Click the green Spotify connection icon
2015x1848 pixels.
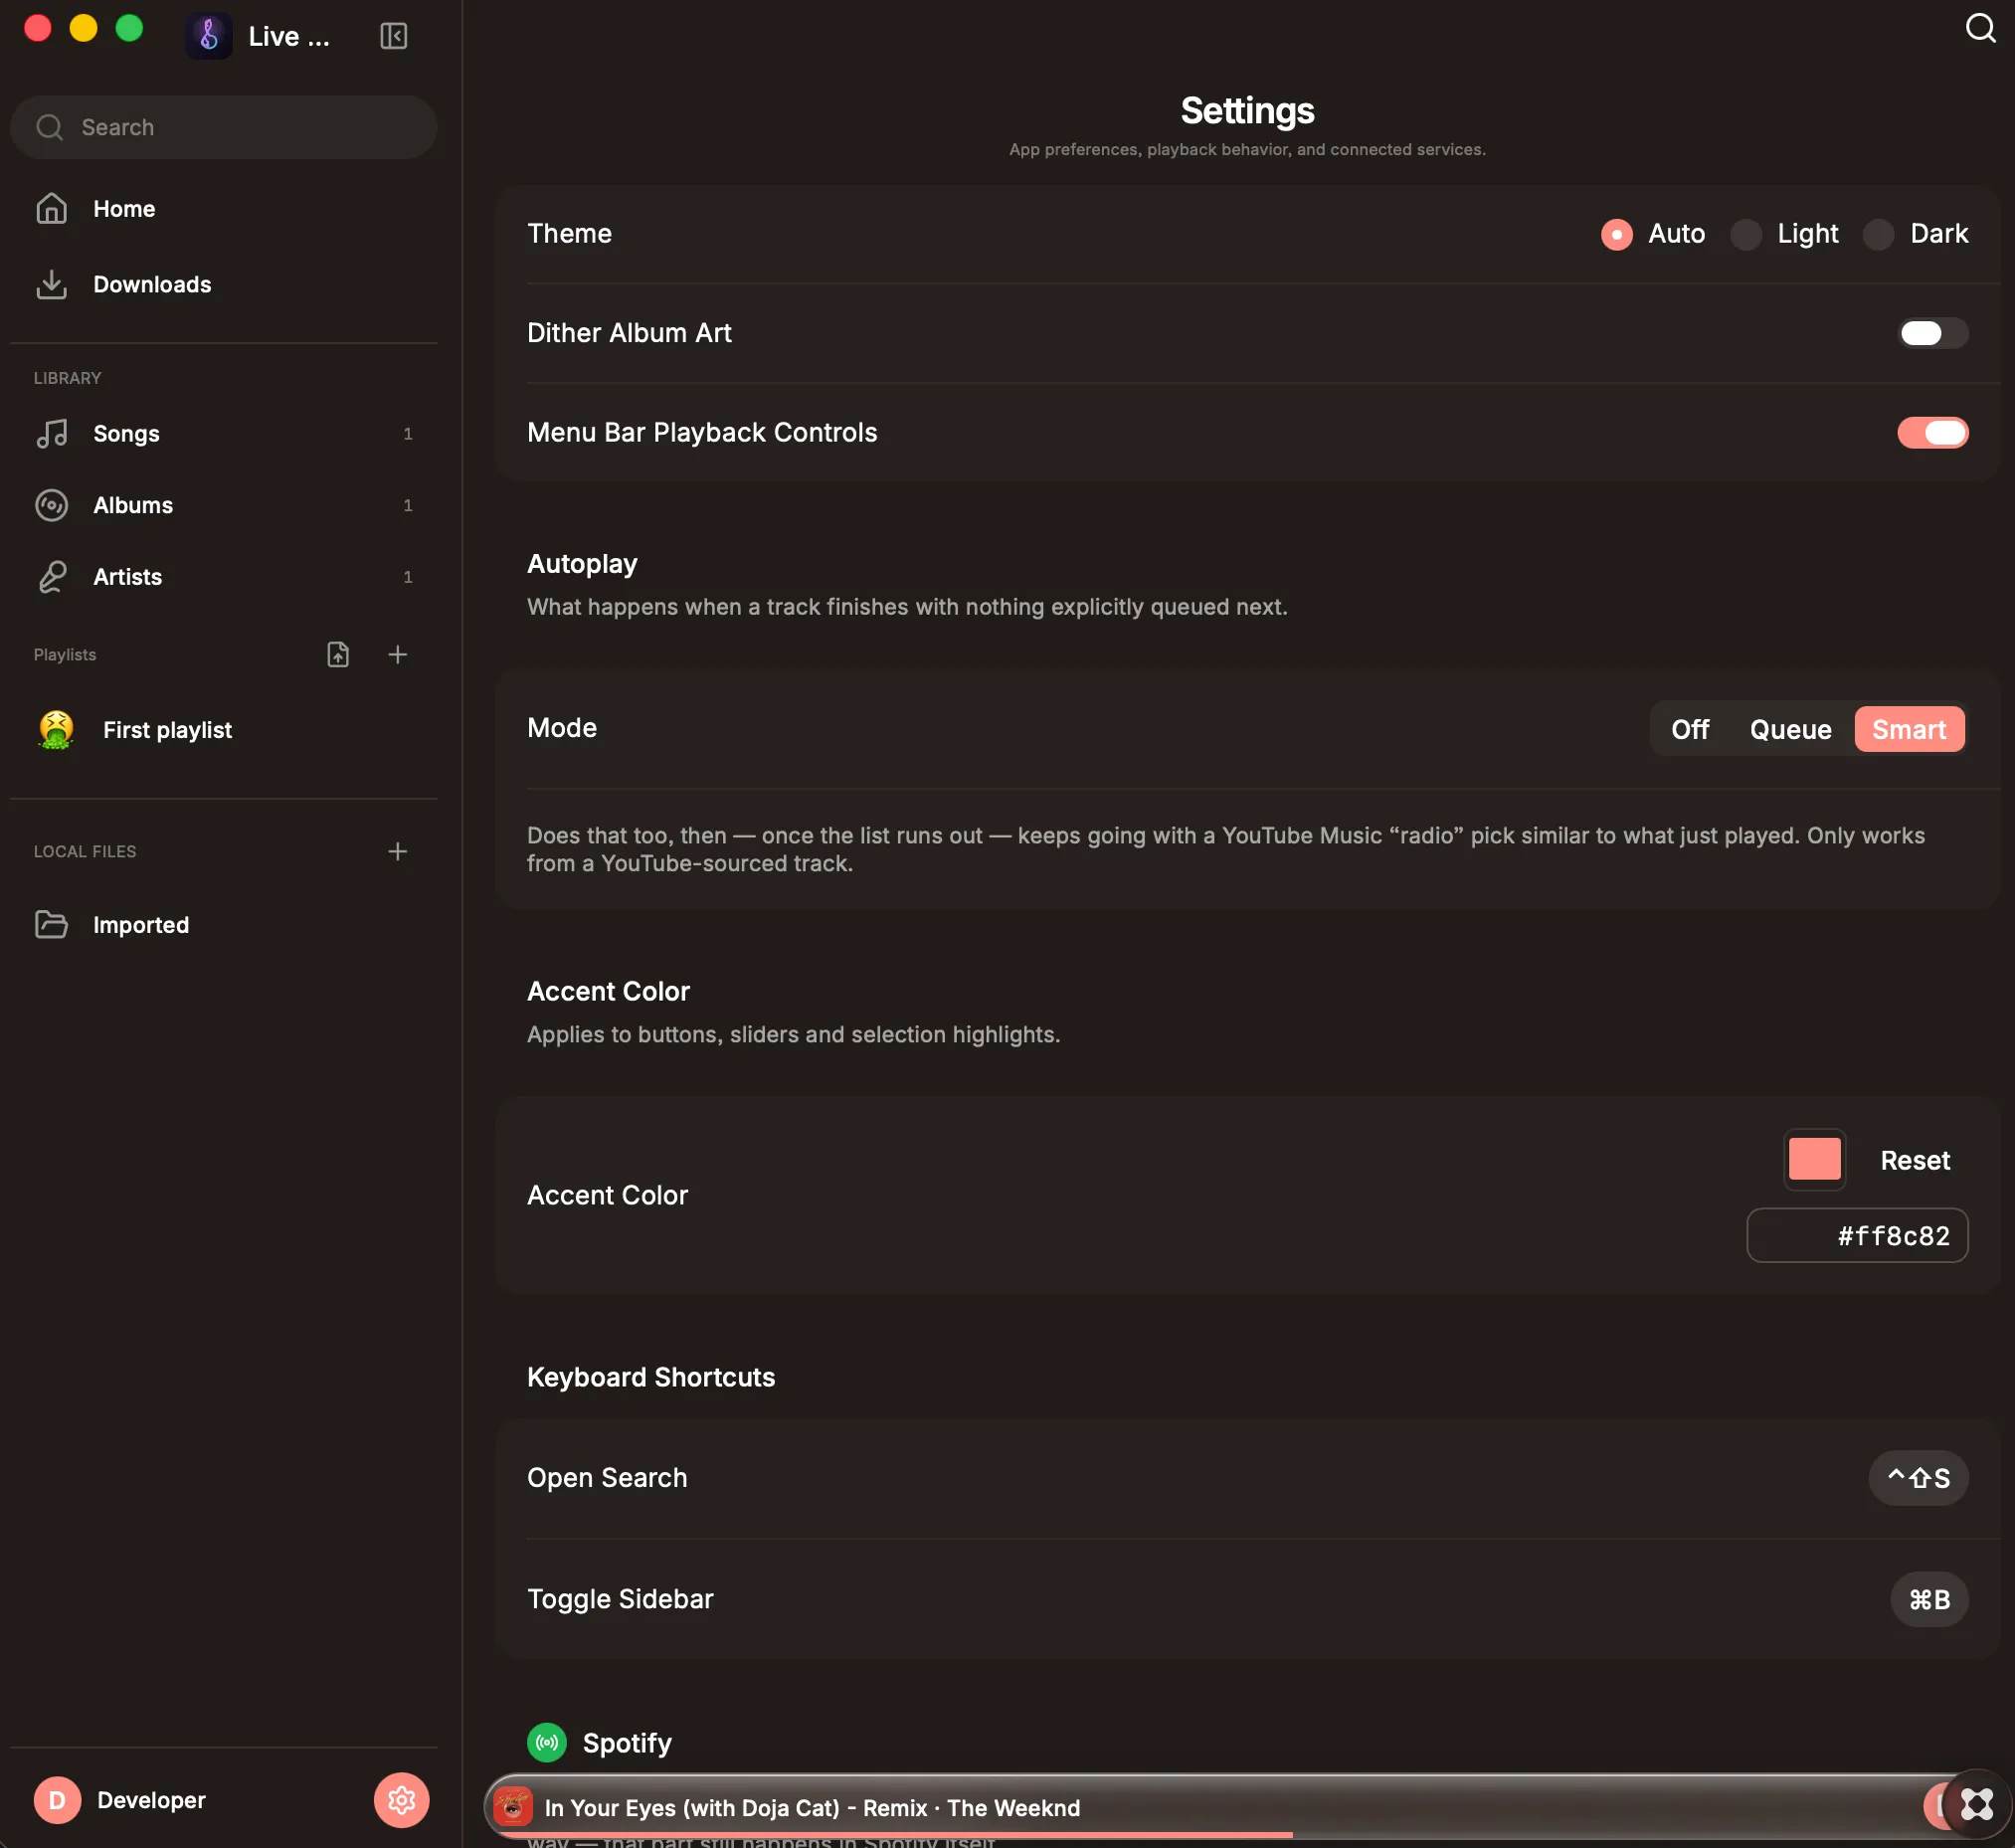coord(547,1743)
